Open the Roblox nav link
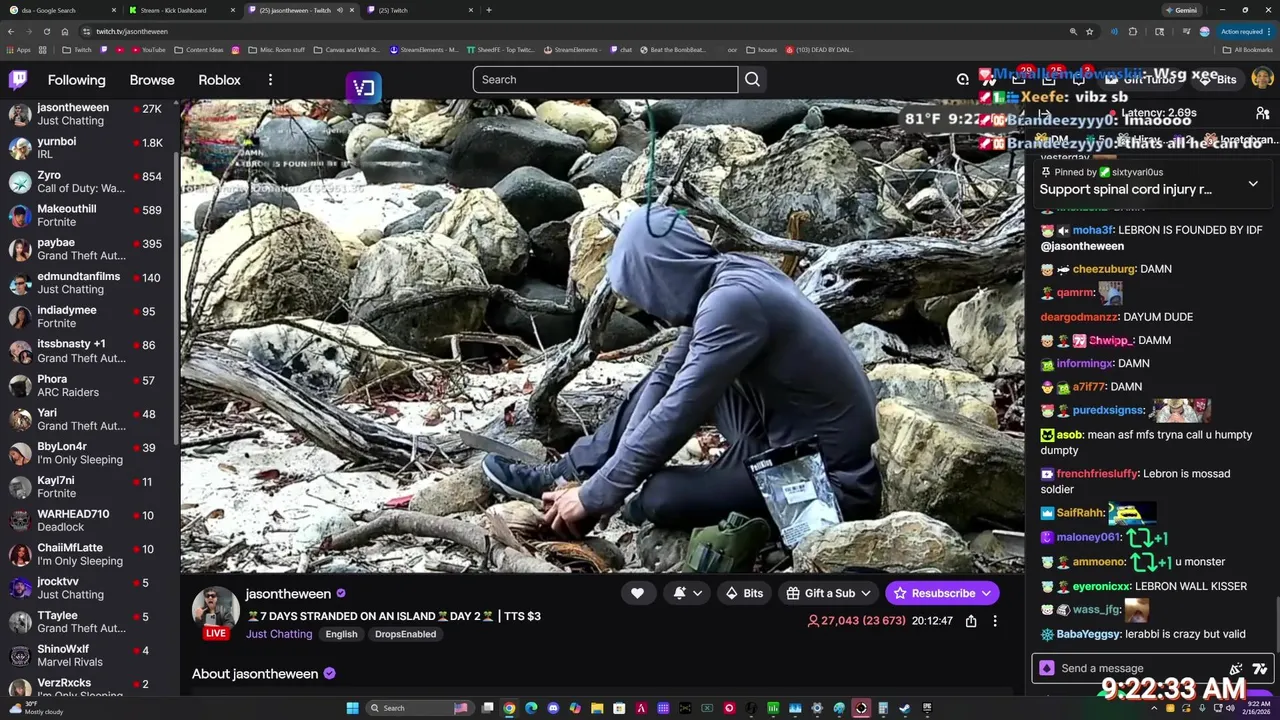Image resolution: width=1280 pixels, height=720 pixels. (x=219, y=80)
